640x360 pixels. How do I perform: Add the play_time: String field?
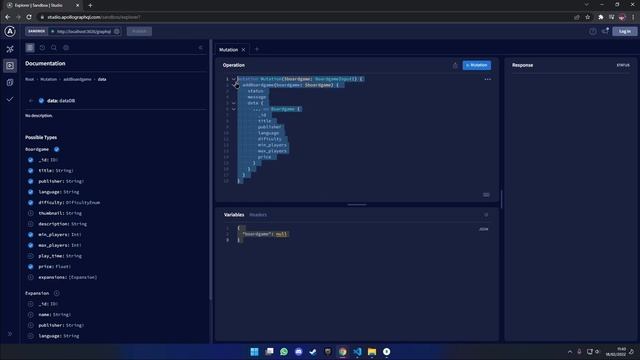pos(31,256)
